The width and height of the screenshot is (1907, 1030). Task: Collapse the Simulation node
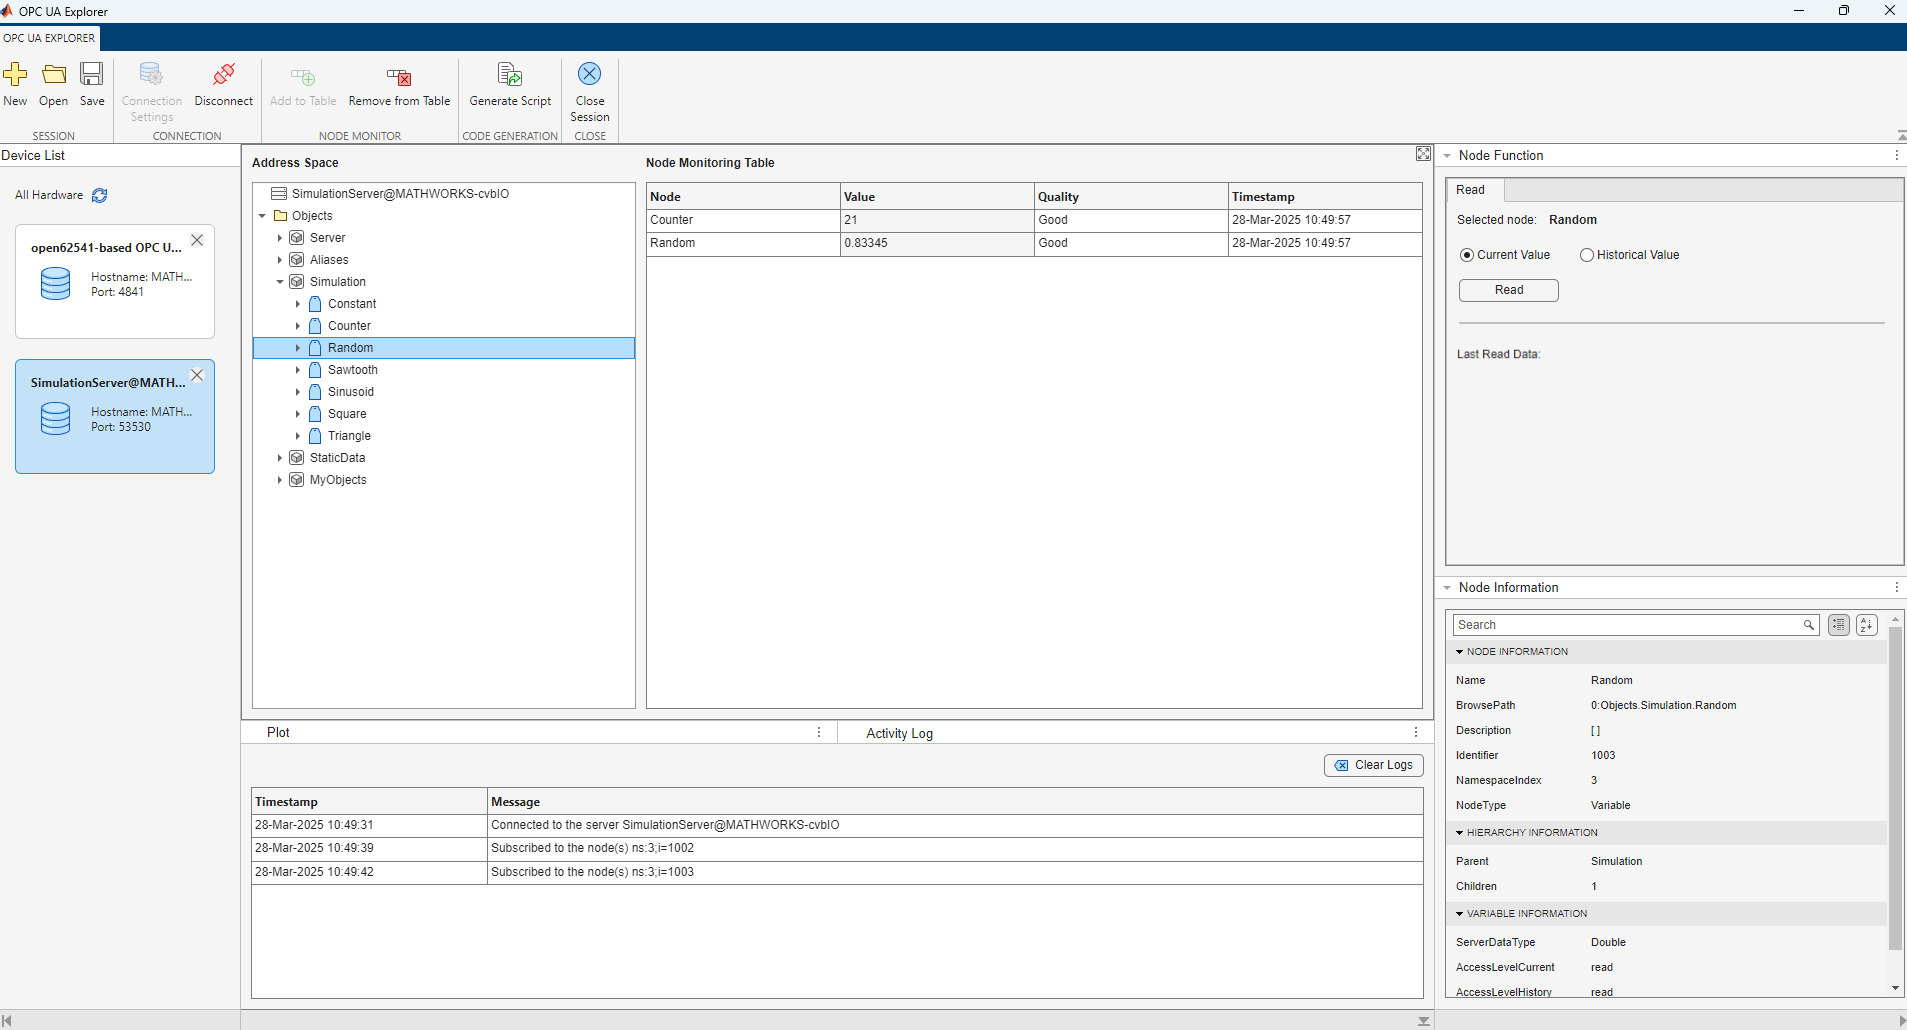point(279,281)
